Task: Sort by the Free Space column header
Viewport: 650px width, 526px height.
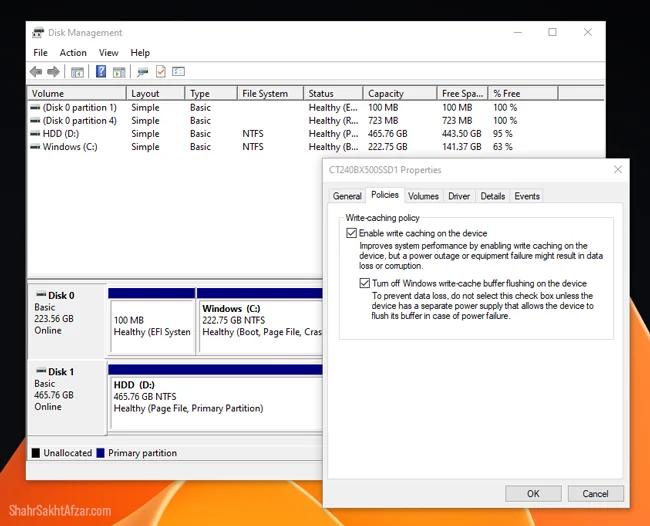Action: (x=463, y=94)
